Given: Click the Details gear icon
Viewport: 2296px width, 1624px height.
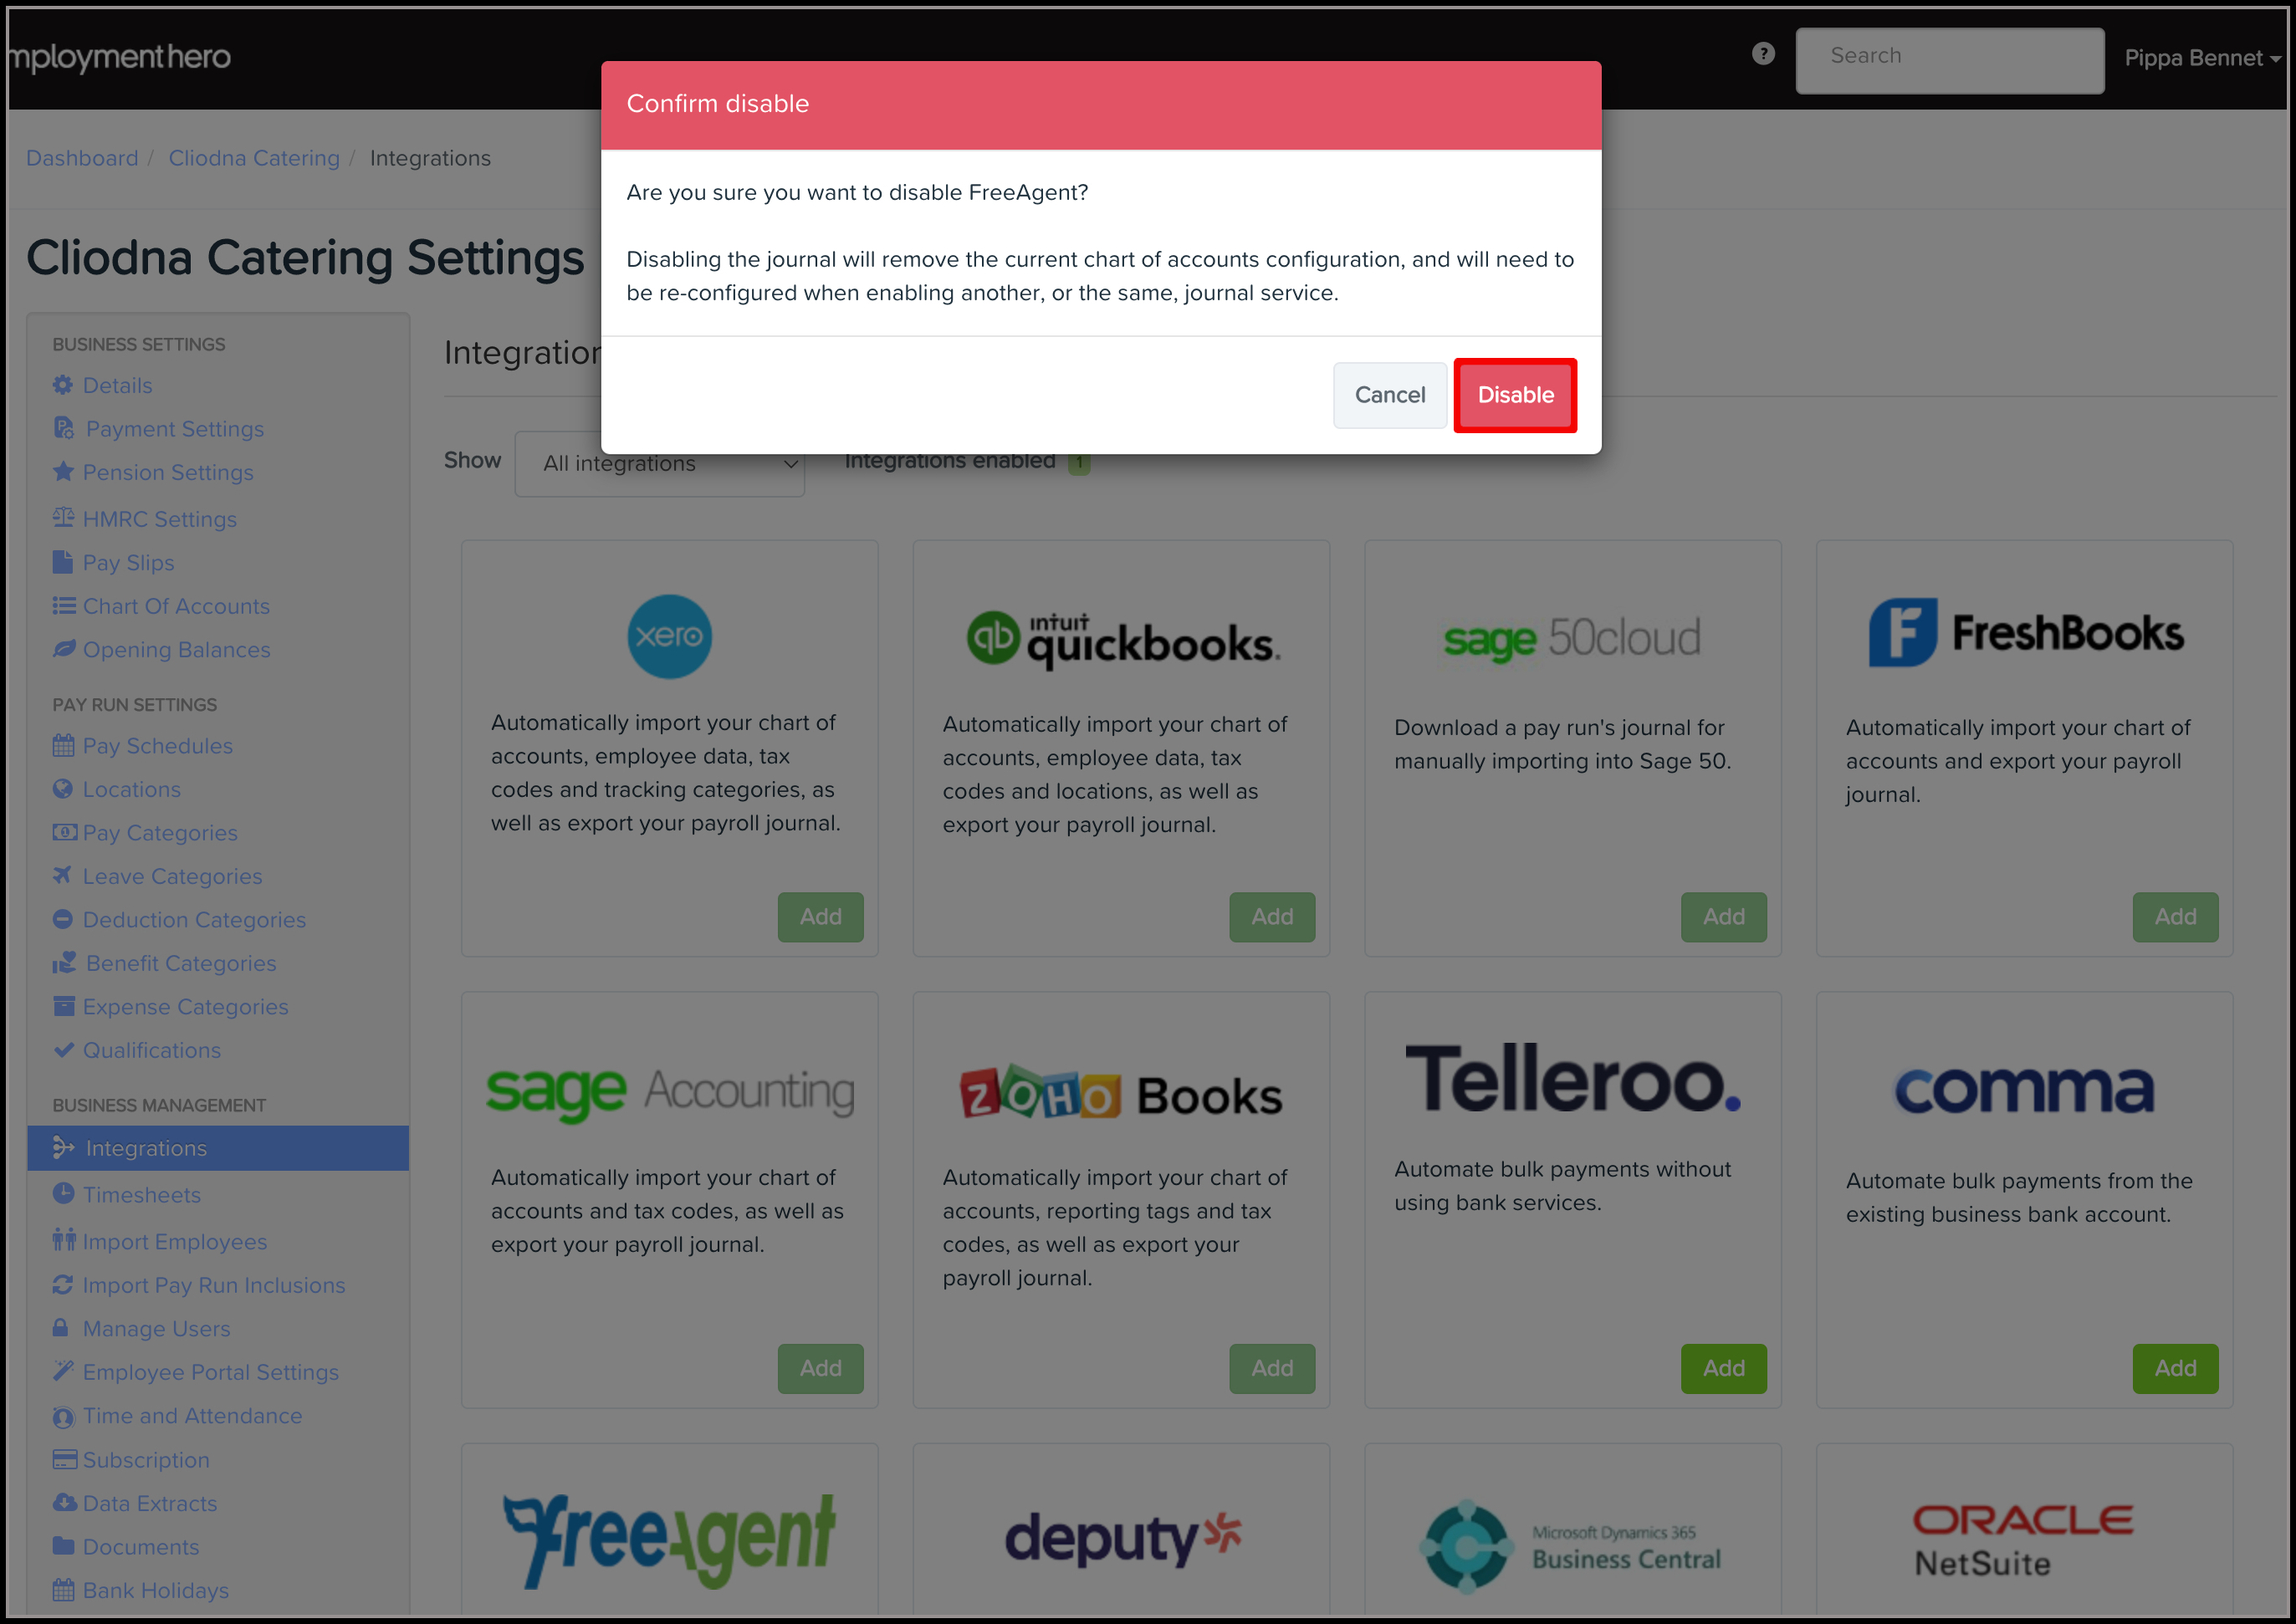Looking at the screenshot, I should [63, 385].
